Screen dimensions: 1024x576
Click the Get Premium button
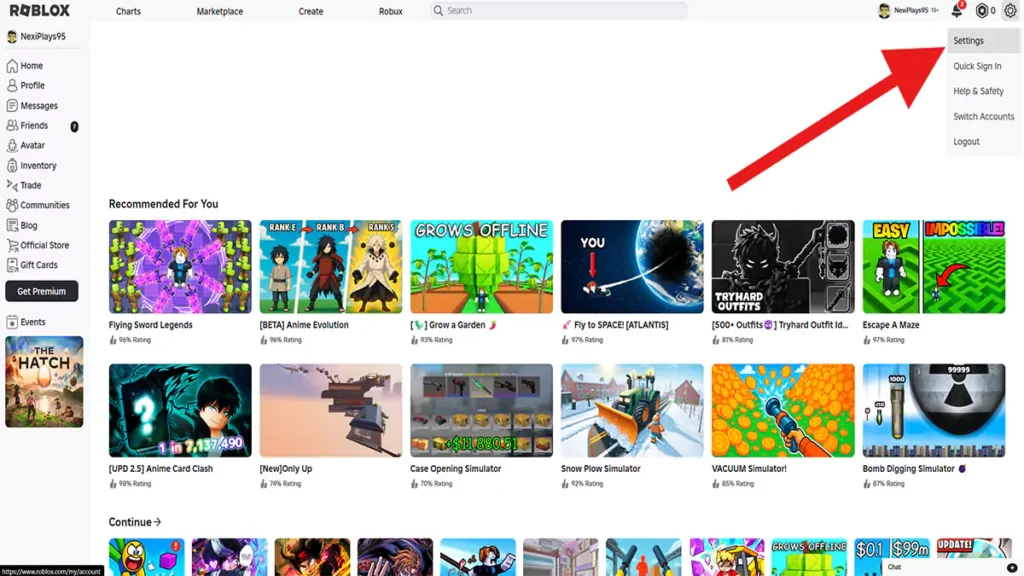(42, 291)
